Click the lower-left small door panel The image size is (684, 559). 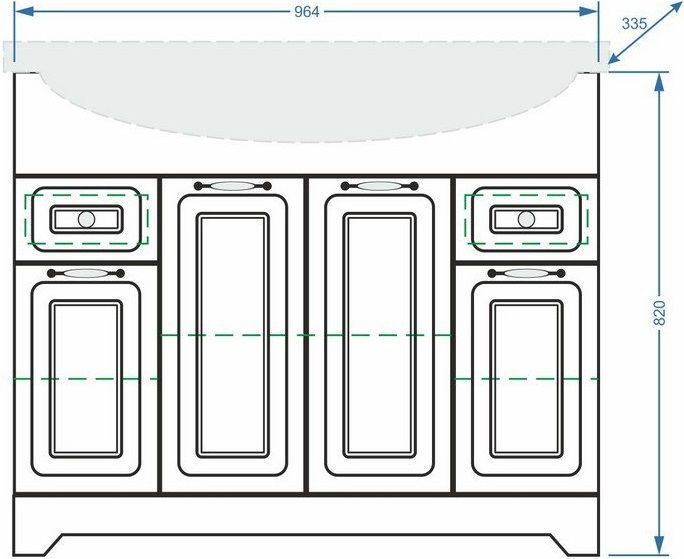click(86, 378)
